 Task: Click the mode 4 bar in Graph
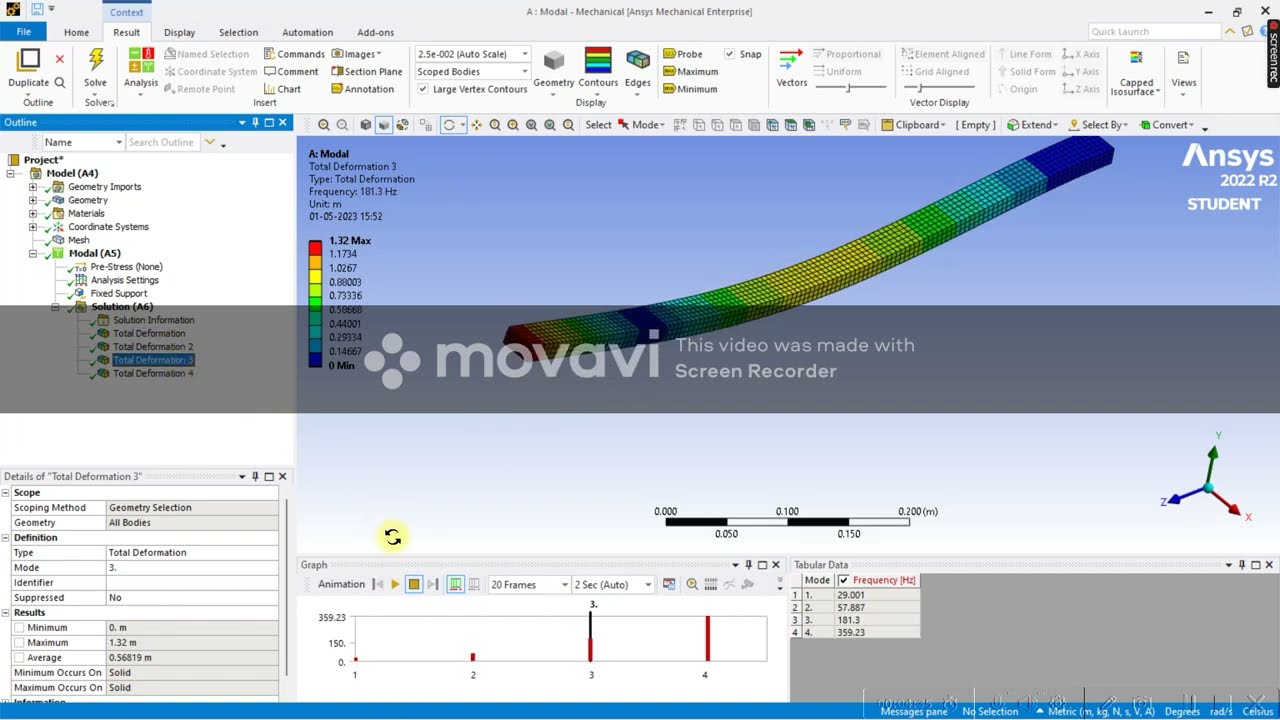tap(708, 638)
